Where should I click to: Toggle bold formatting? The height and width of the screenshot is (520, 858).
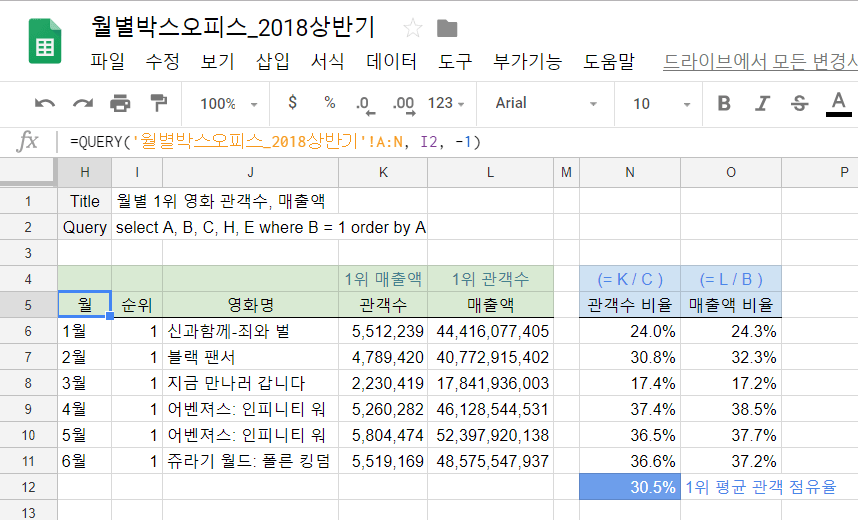tap(724, 103)
